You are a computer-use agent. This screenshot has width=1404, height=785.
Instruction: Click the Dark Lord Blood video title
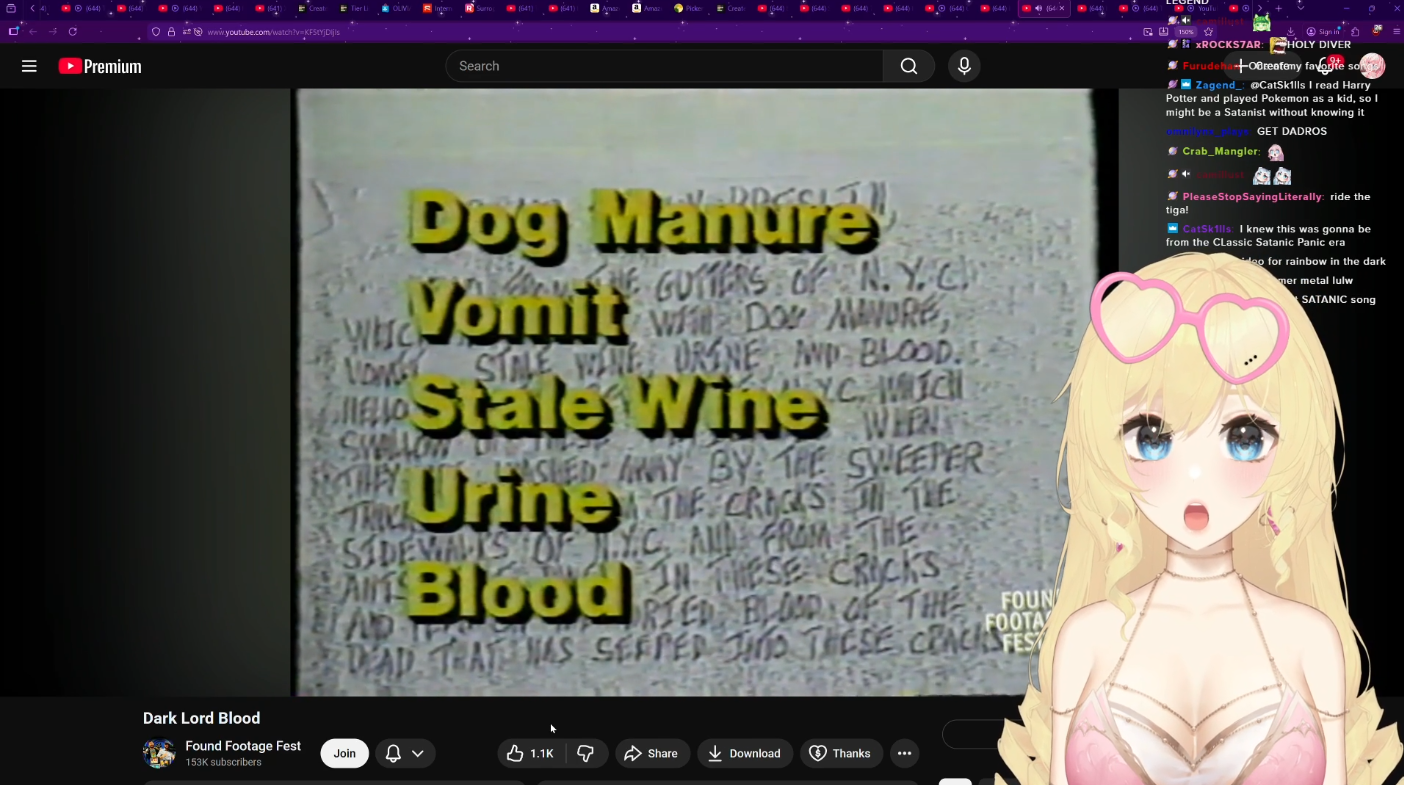[202, 718]
